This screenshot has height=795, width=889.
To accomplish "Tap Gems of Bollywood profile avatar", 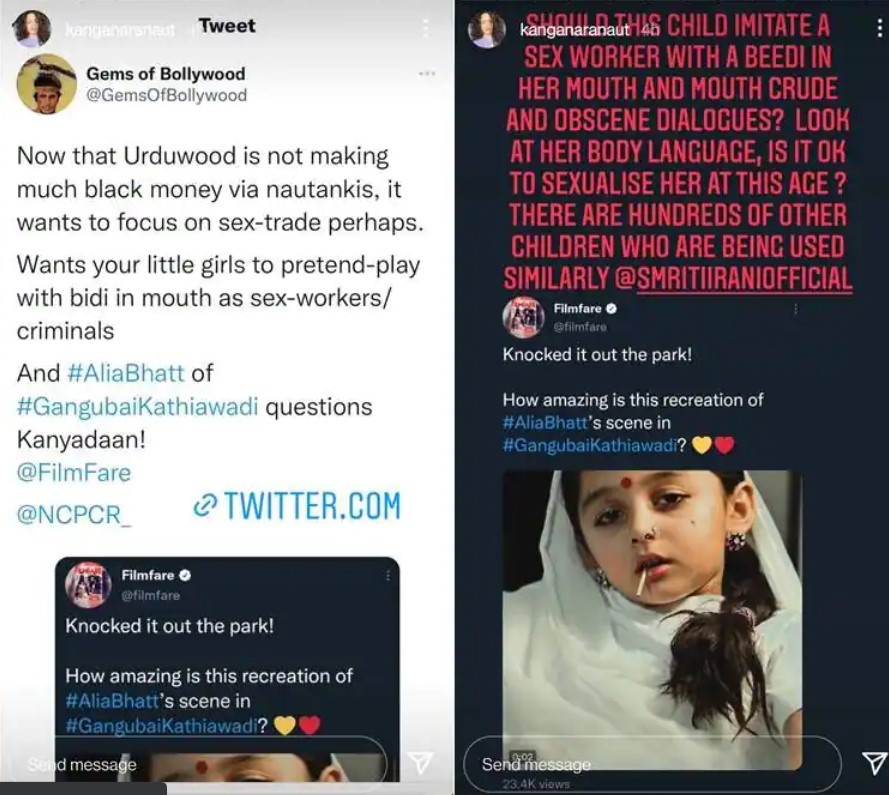I will [x=46, y=83].
